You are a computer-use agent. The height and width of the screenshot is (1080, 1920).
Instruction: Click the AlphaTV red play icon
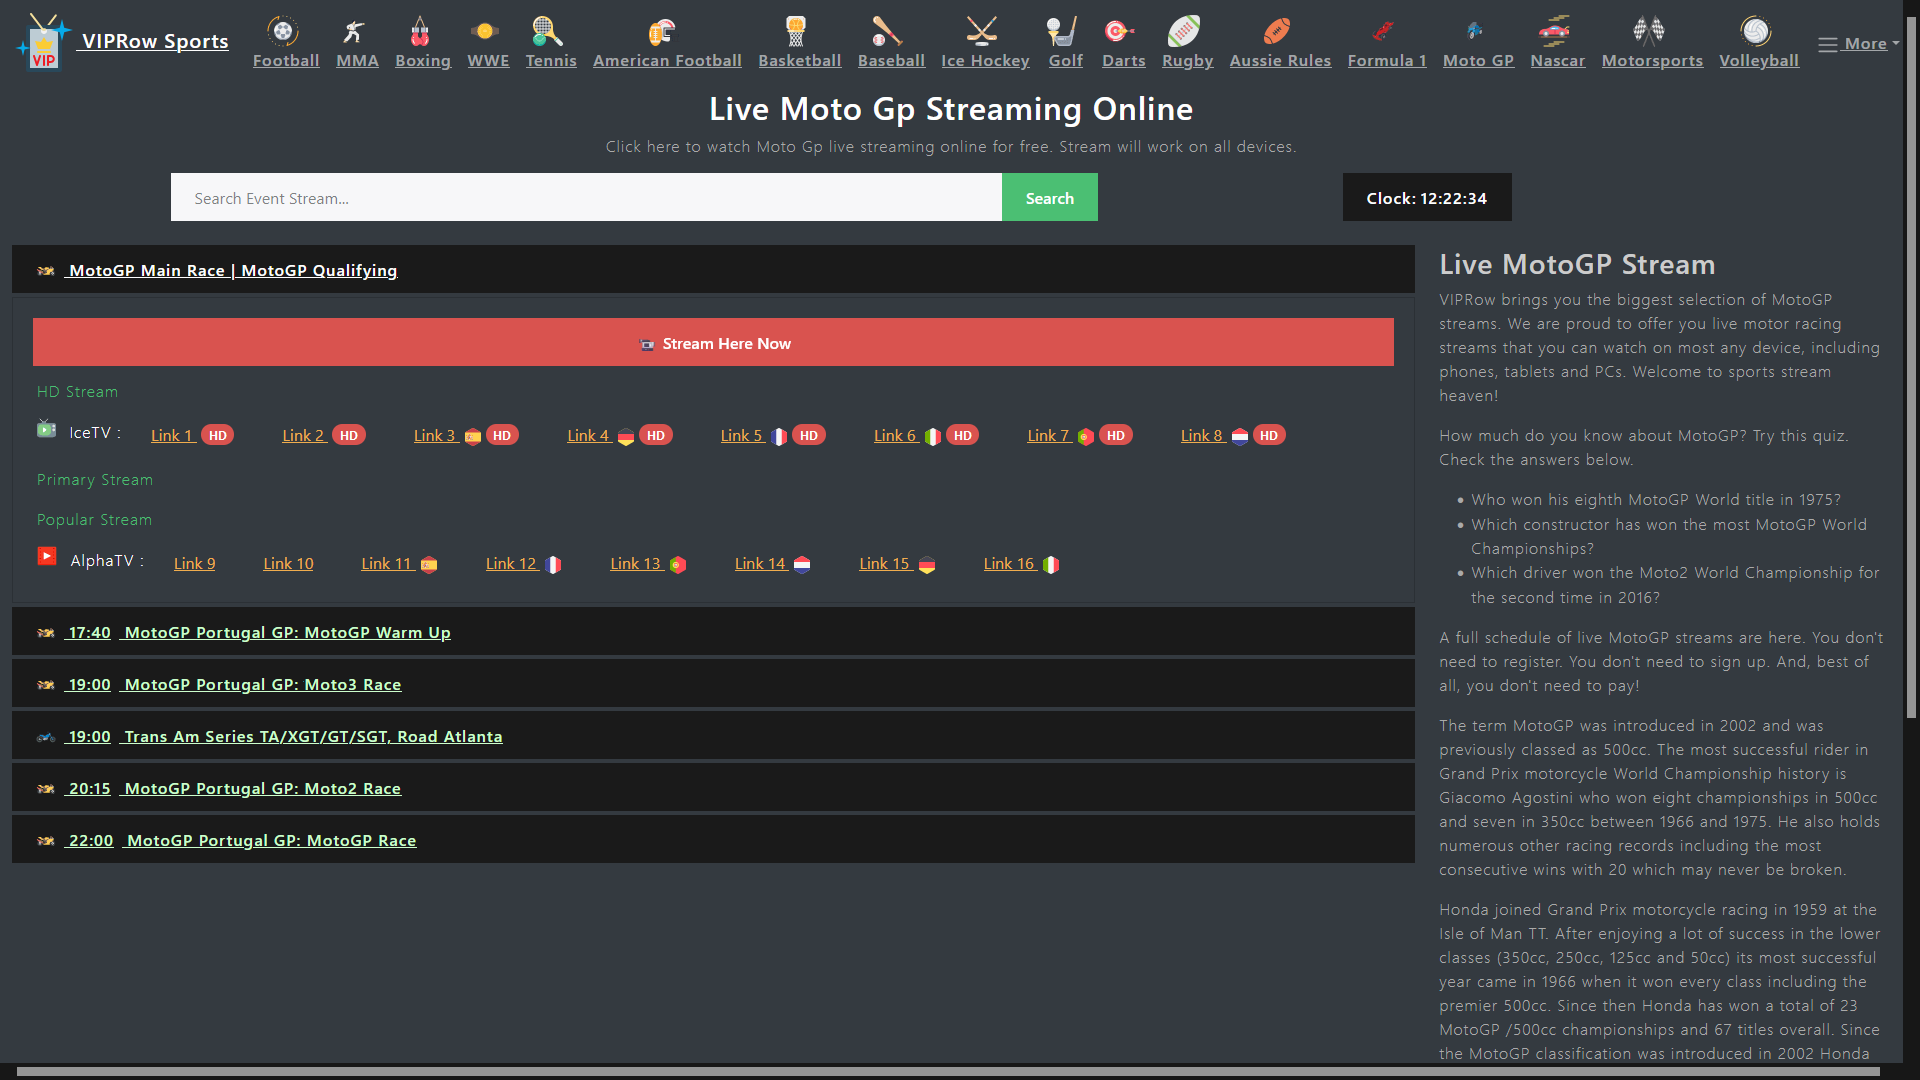[x=47, y=556]
